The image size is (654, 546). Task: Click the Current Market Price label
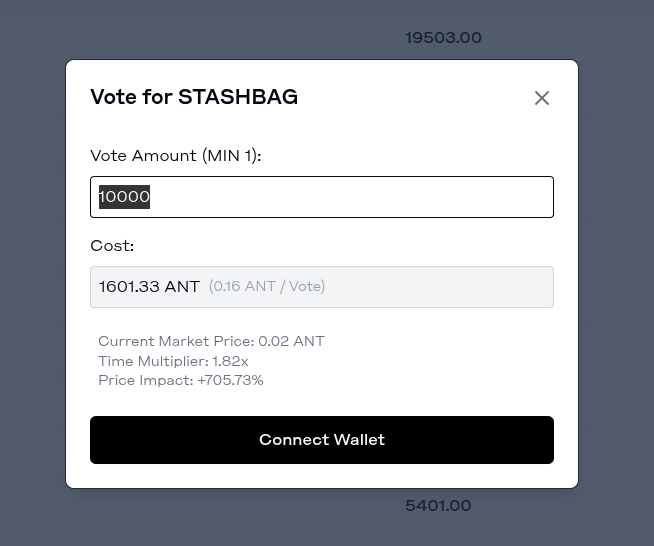(x=176, y=341)
